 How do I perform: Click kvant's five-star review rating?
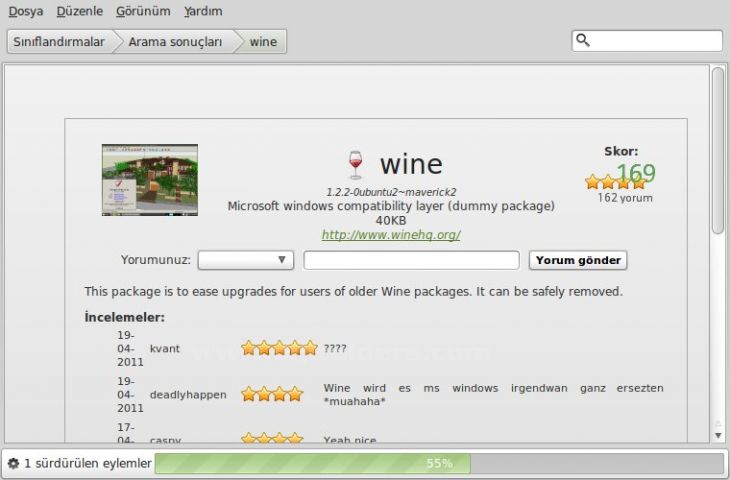tap(279, 348)
